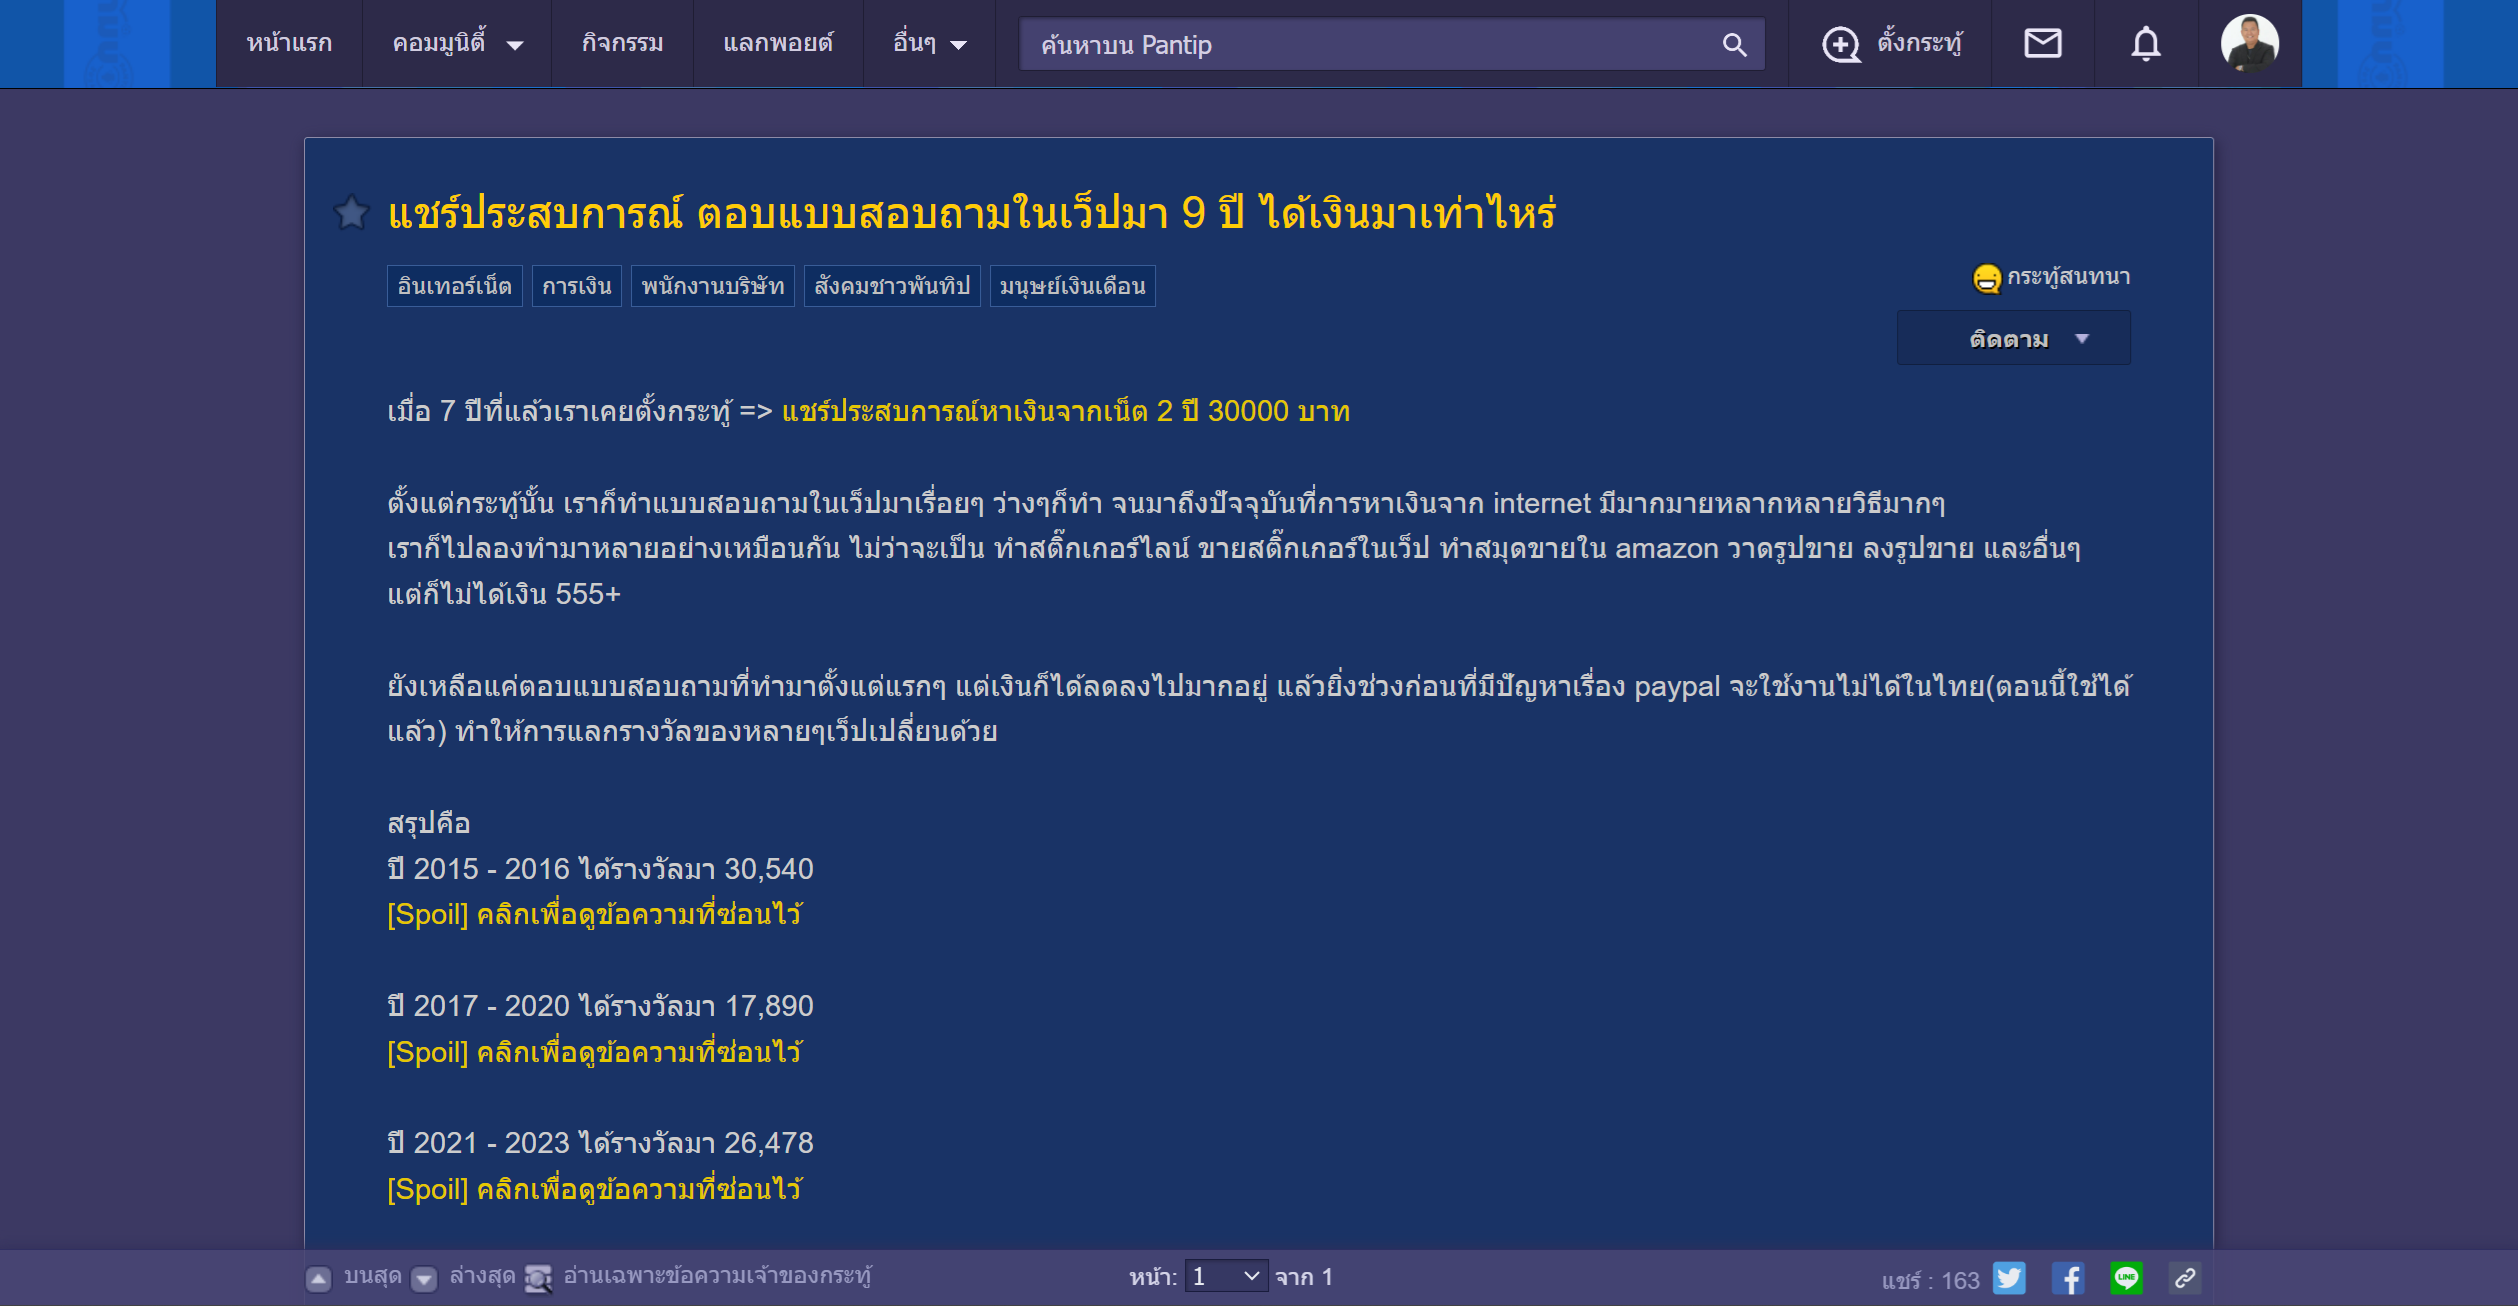Open the page number selector
The height and width of the screenshot is (1306, 2518).
point(1226,1276)
